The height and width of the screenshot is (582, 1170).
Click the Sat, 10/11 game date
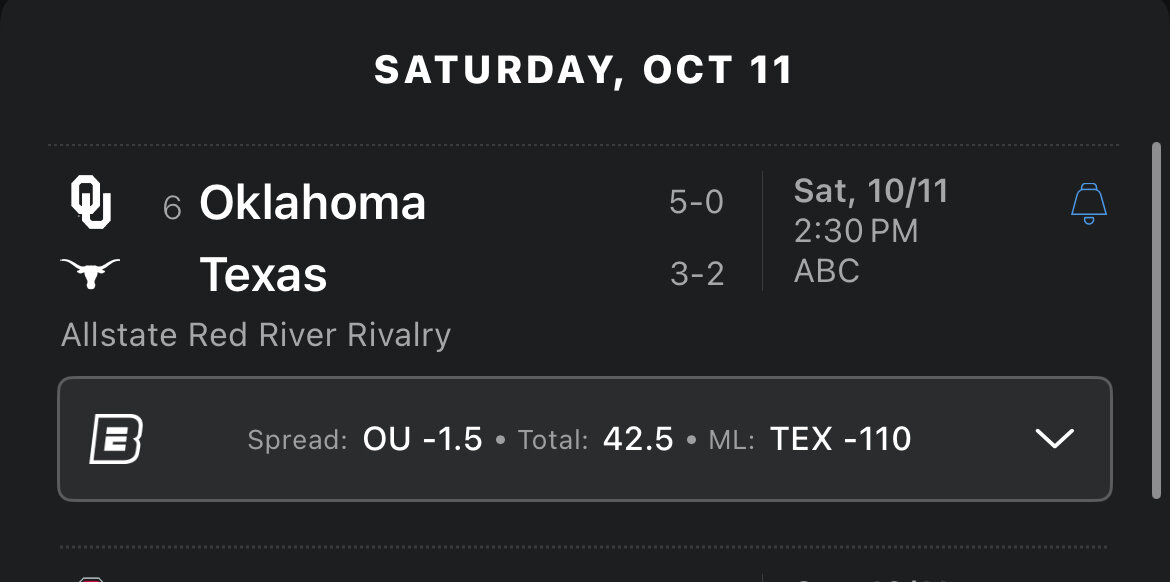tap(870, 191)
